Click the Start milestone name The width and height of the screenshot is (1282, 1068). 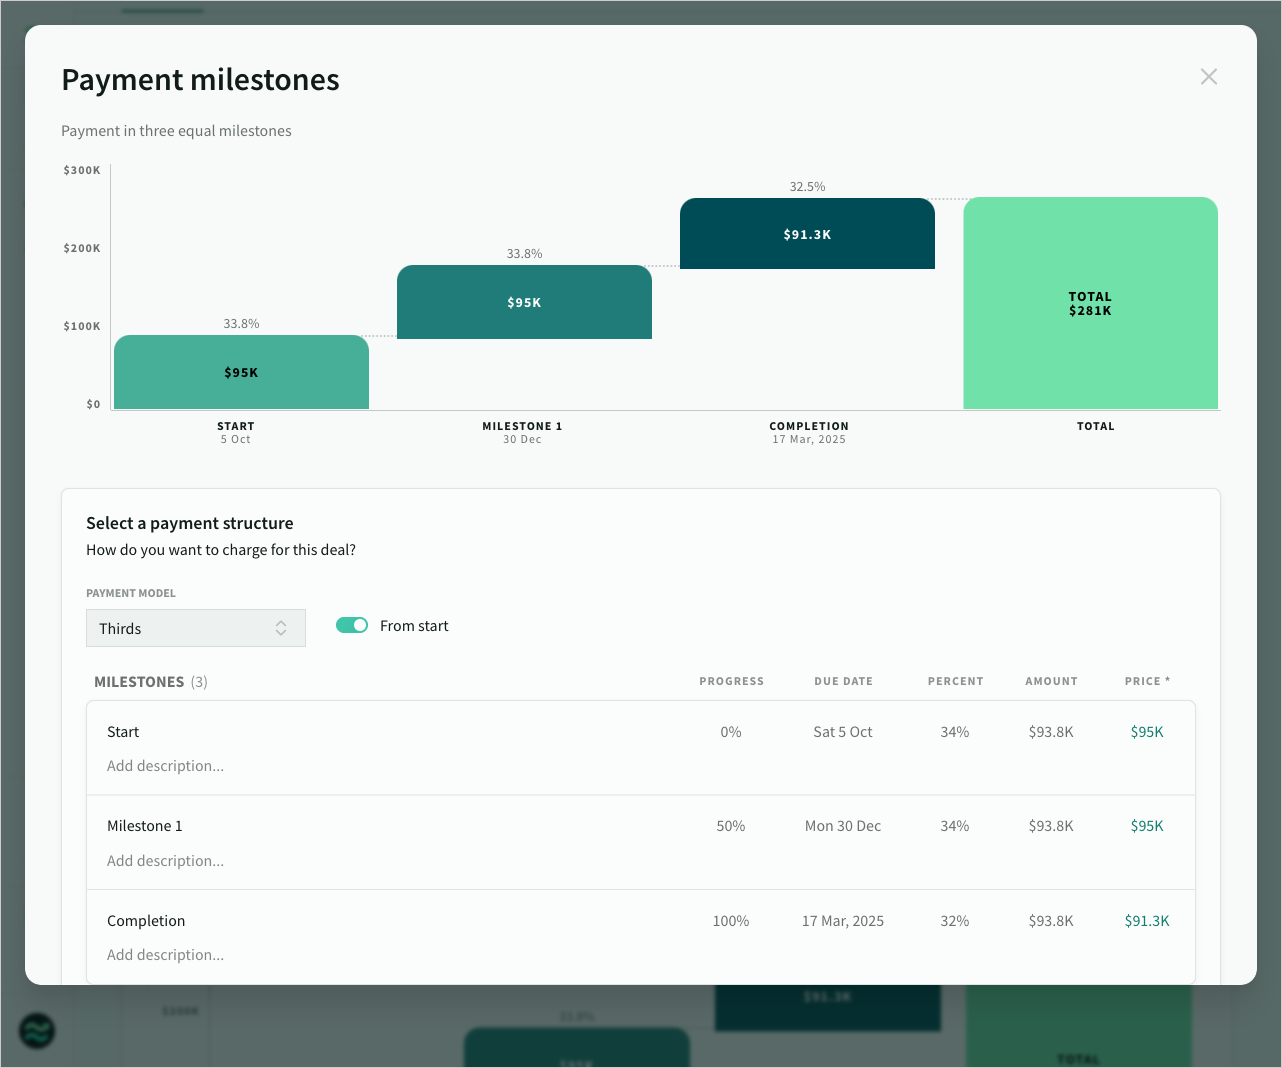point(123,732)
